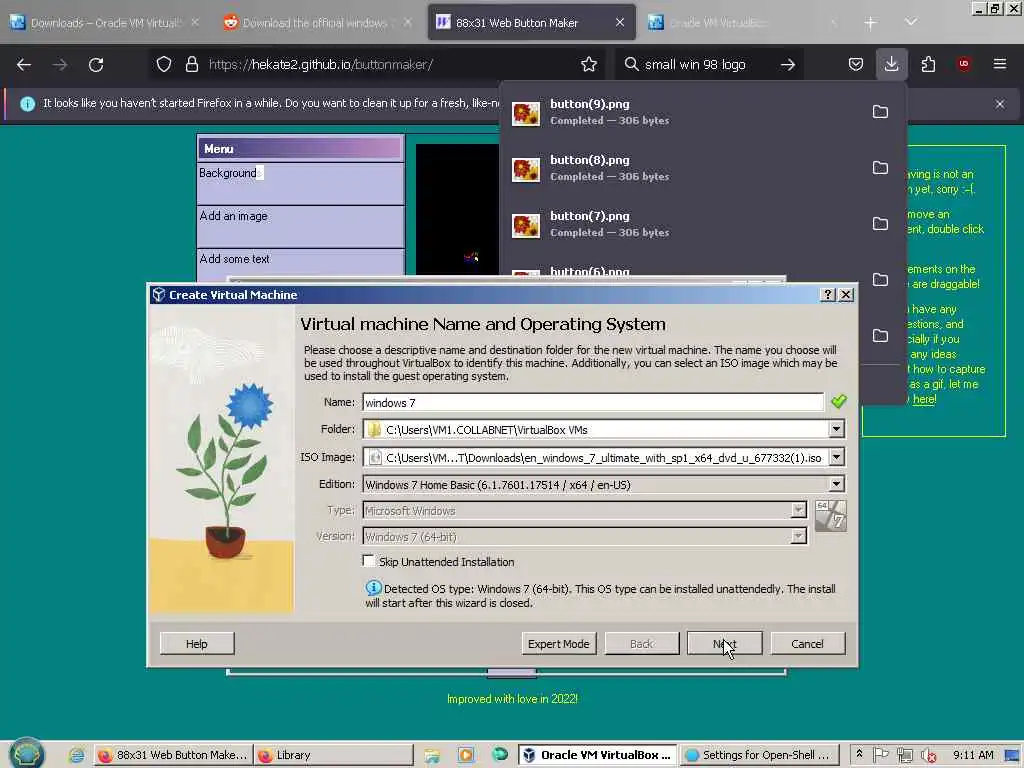Open Add some text menu item
The width and height of the screenshot is (1024, 768).
[300, 262]
